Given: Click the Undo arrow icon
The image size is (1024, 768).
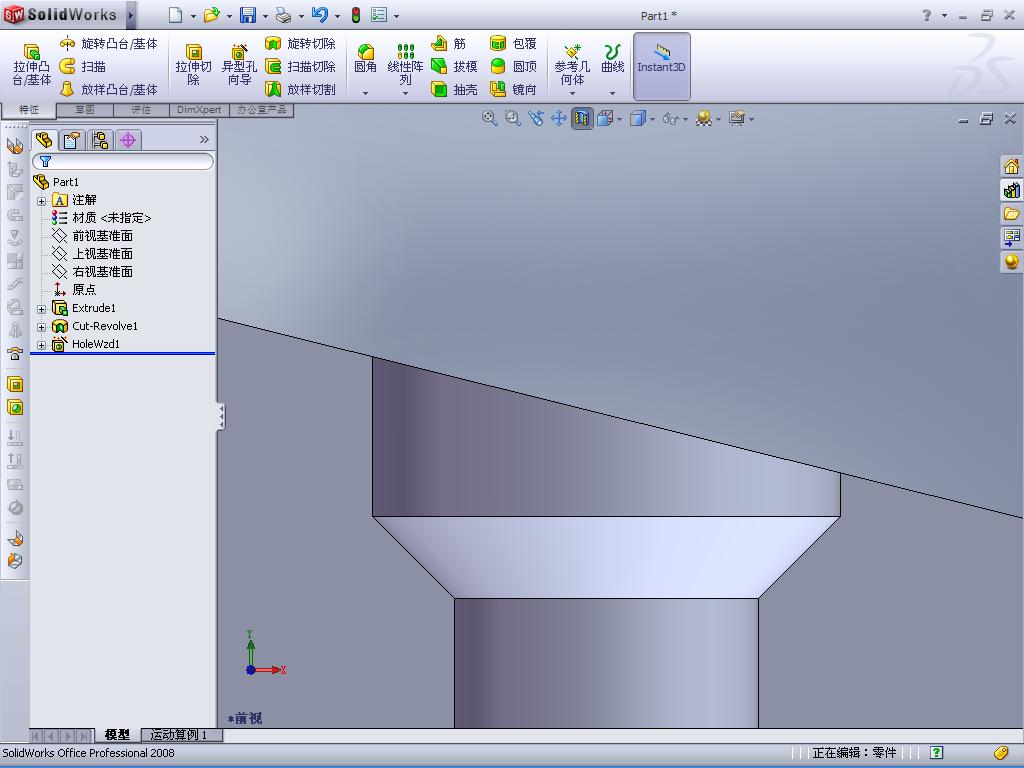Looking at the screenshot, I should [x=319, y=15].
